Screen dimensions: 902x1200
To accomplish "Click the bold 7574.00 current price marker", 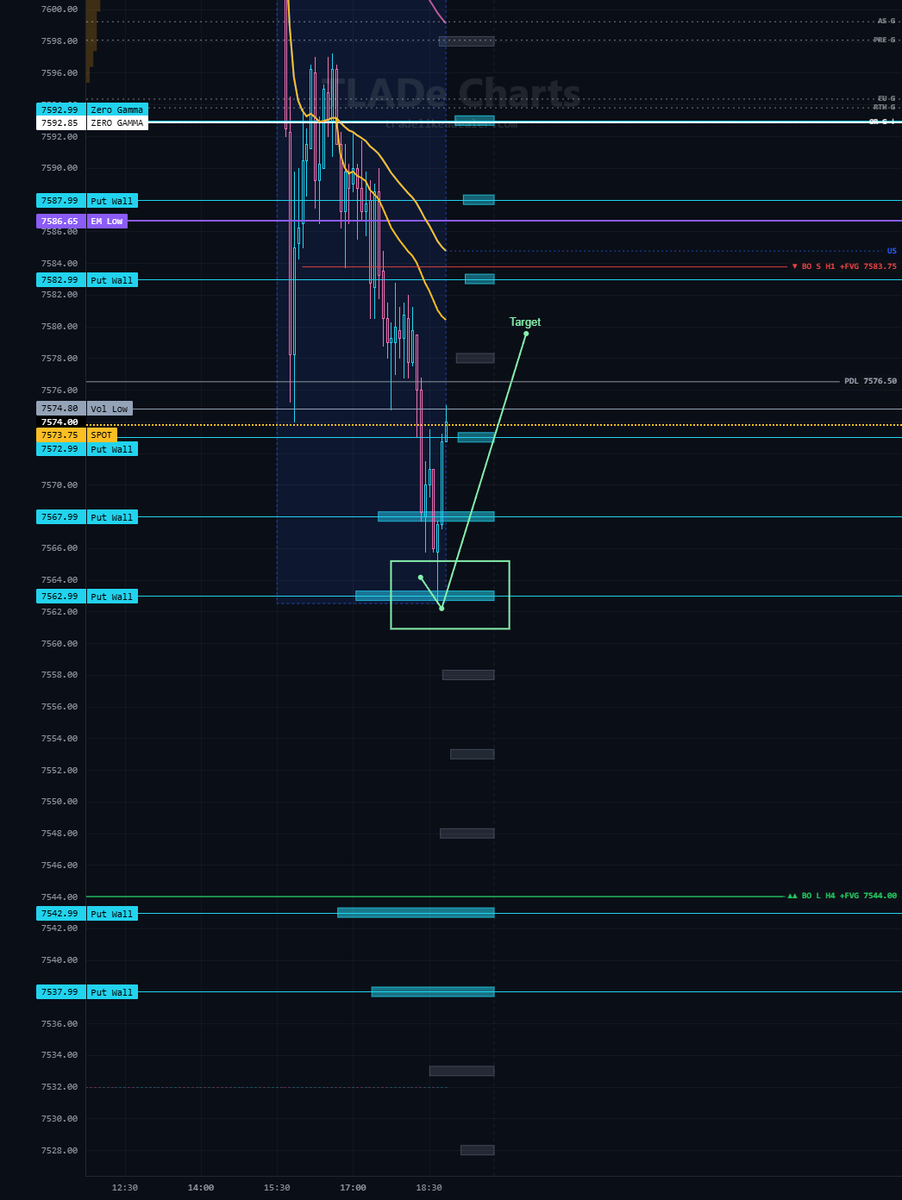I will click(x=60, y=422).
